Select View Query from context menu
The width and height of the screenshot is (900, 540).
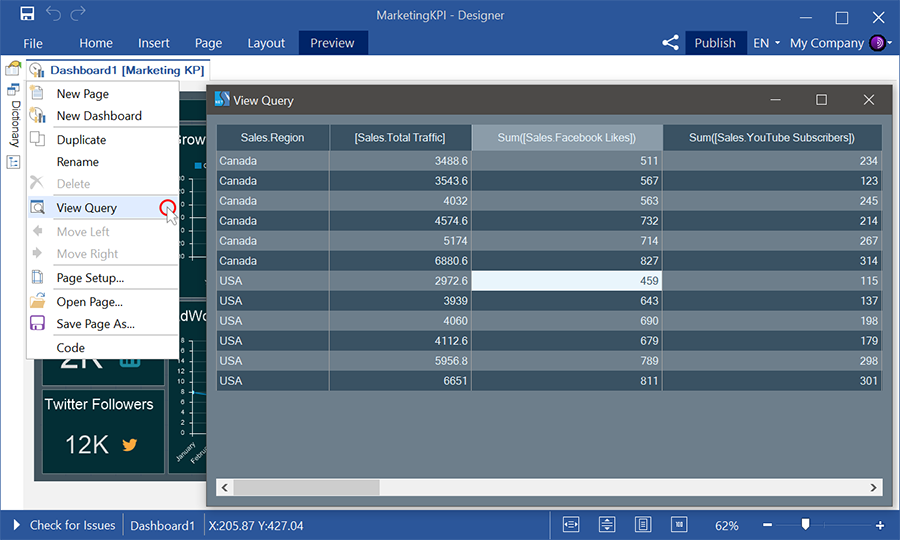pos(87,208)
